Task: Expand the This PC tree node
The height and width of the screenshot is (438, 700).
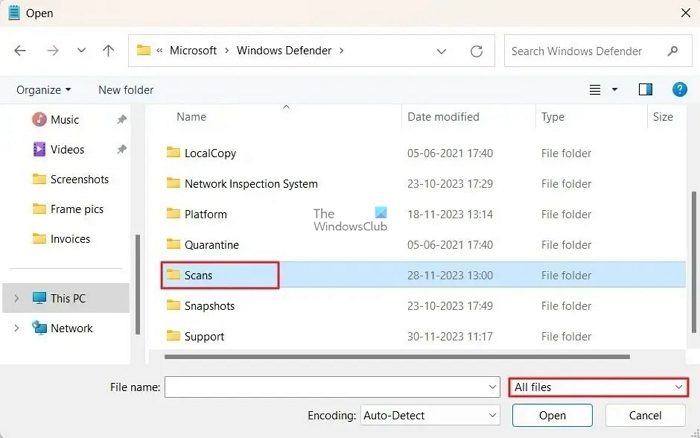Action: pyautogui.click(x=17, y=298)
